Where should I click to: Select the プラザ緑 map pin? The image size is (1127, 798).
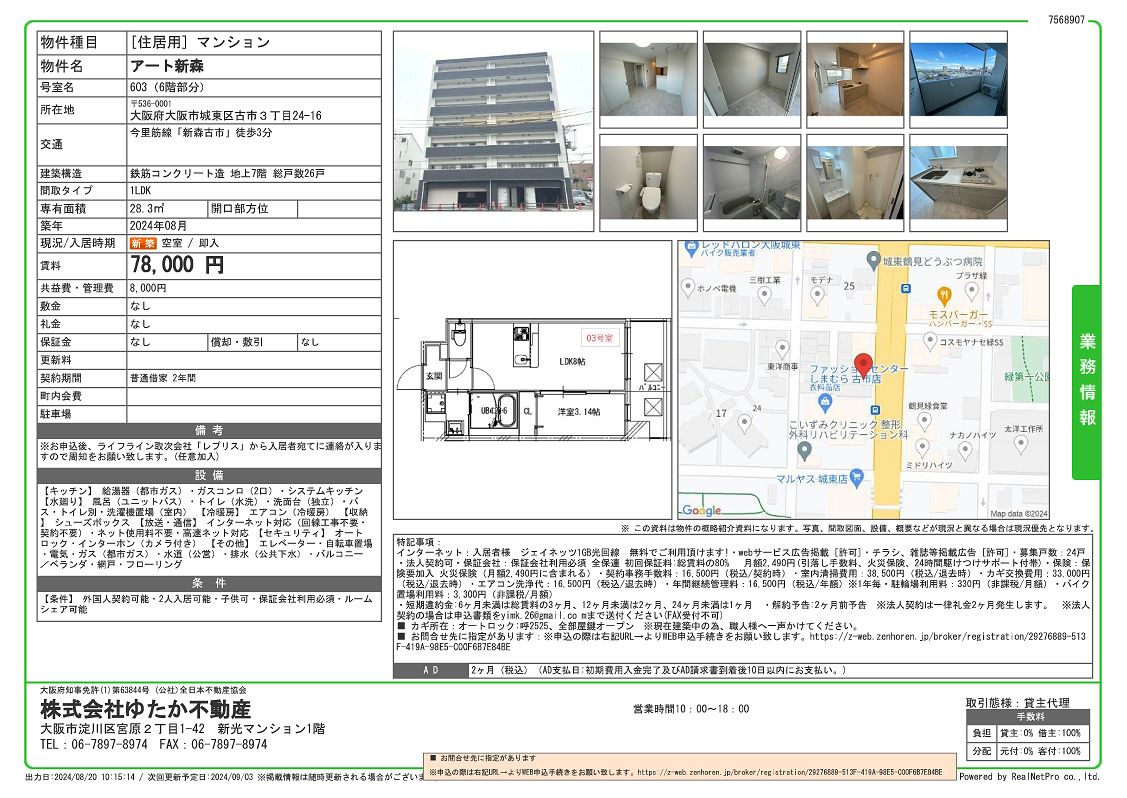tap(971, 290)
